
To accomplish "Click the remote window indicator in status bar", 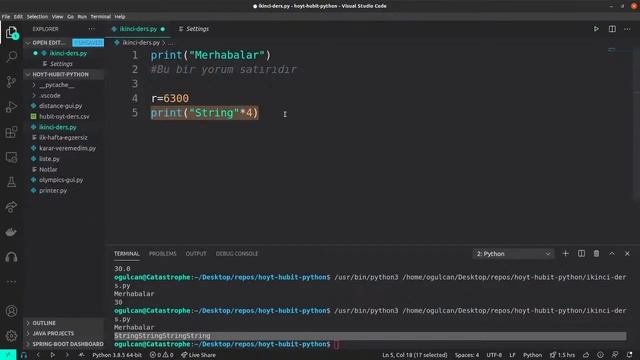I will point(8,355).
